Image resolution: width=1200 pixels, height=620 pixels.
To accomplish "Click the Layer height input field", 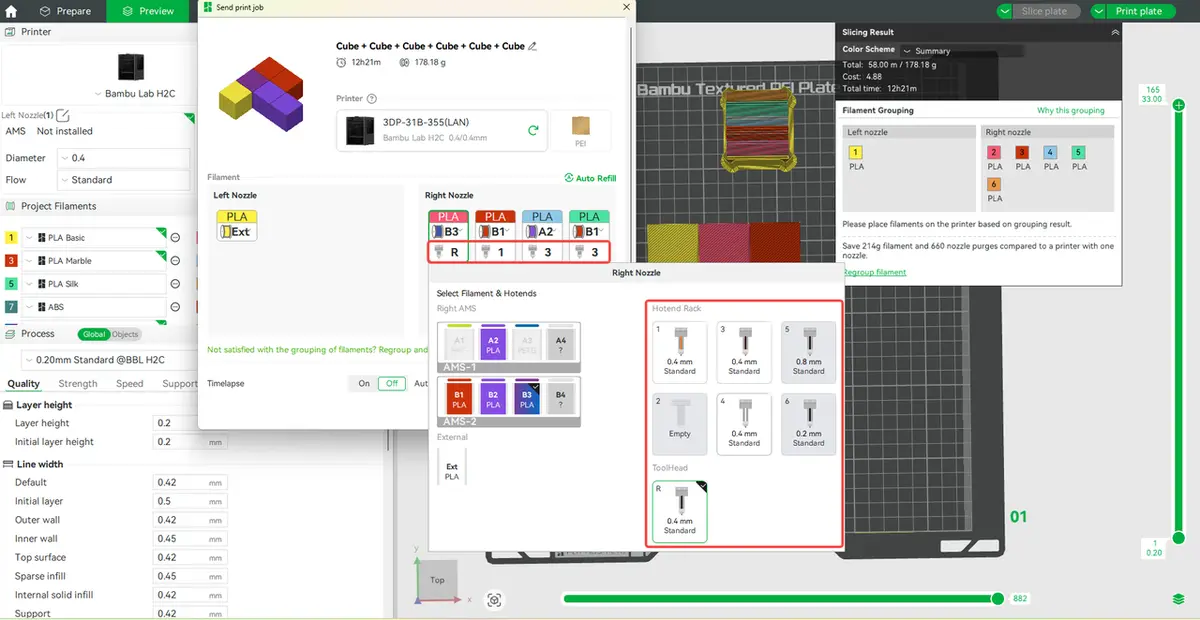I will pos(190,423).
